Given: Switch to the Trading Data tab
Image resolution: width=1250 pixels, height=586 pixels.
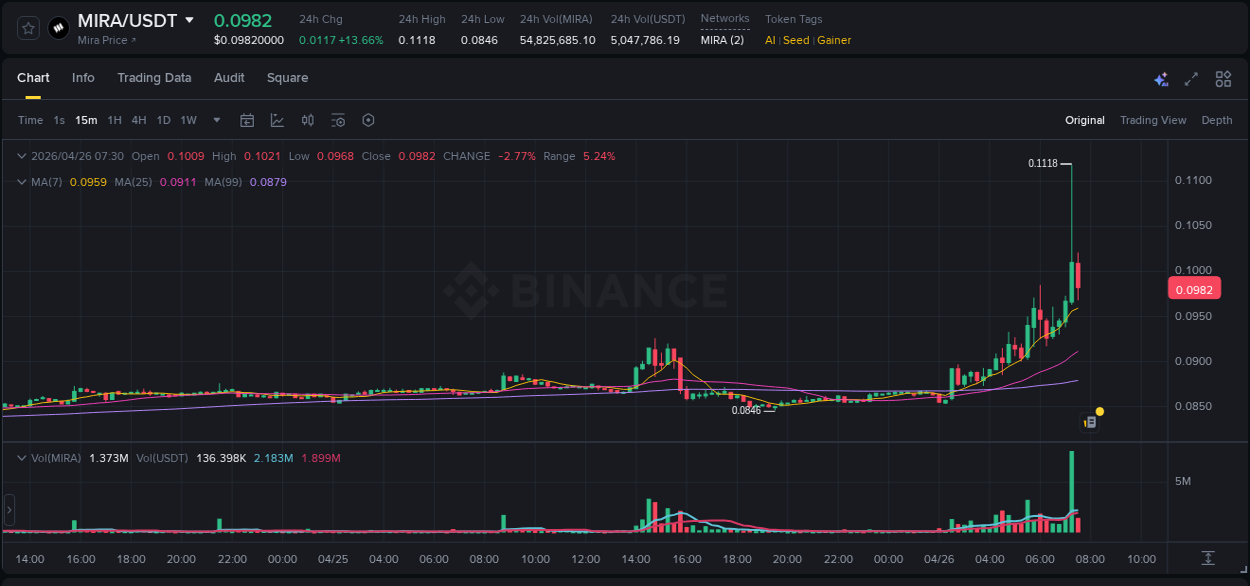Looking at the screenshot, I should click(154, 77).
